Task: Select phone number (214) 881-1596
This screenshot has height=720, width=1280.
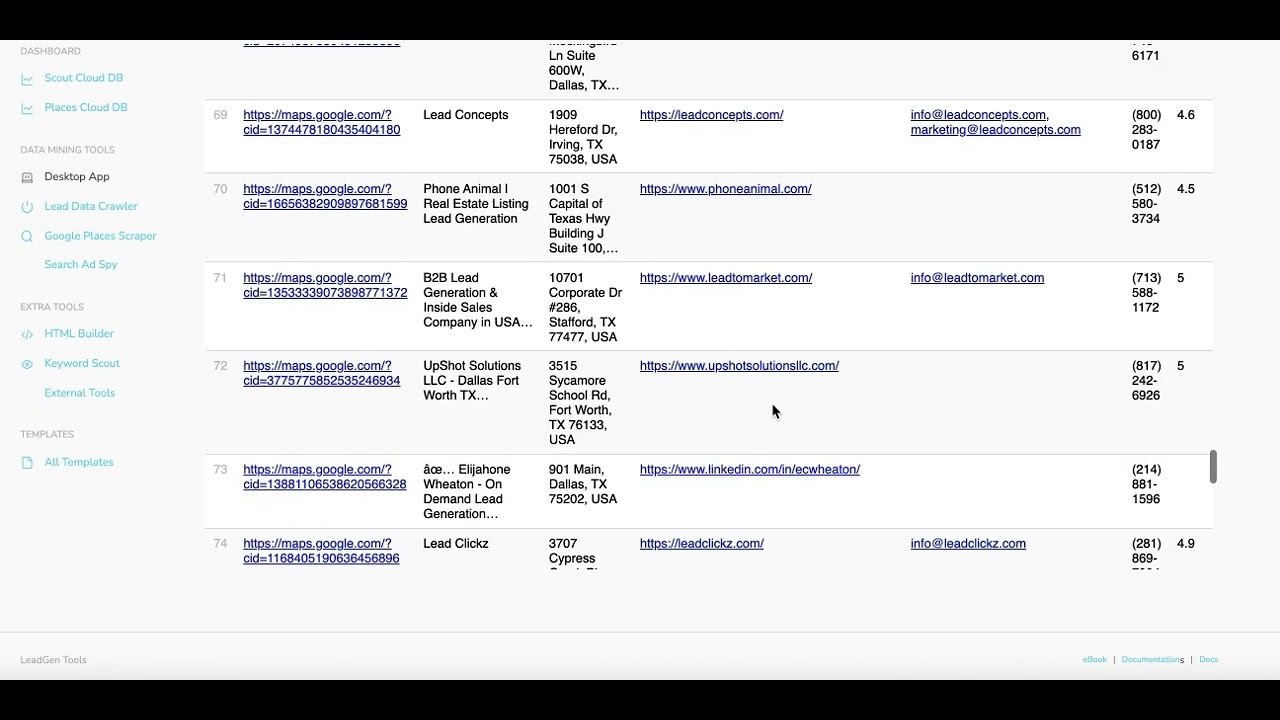Action: pos(1147,484)
